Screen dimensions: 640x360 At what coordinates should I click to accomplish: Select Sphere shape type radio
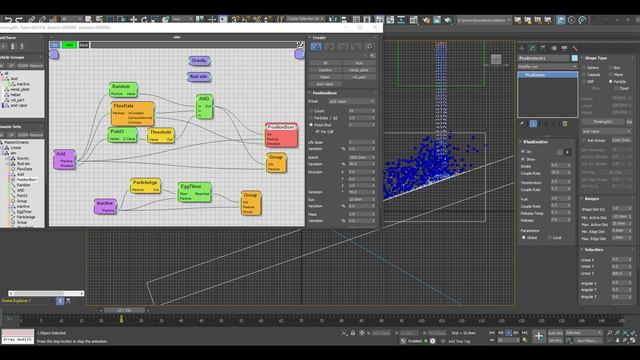584,68
